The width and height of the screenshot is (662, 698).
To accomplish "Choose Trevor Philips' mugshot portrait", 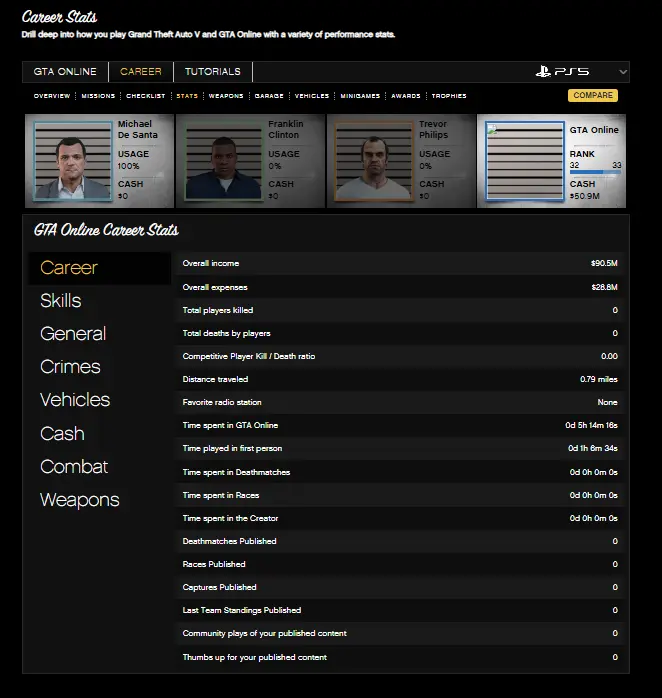I will pyautogui.click(x=373, y=162).
